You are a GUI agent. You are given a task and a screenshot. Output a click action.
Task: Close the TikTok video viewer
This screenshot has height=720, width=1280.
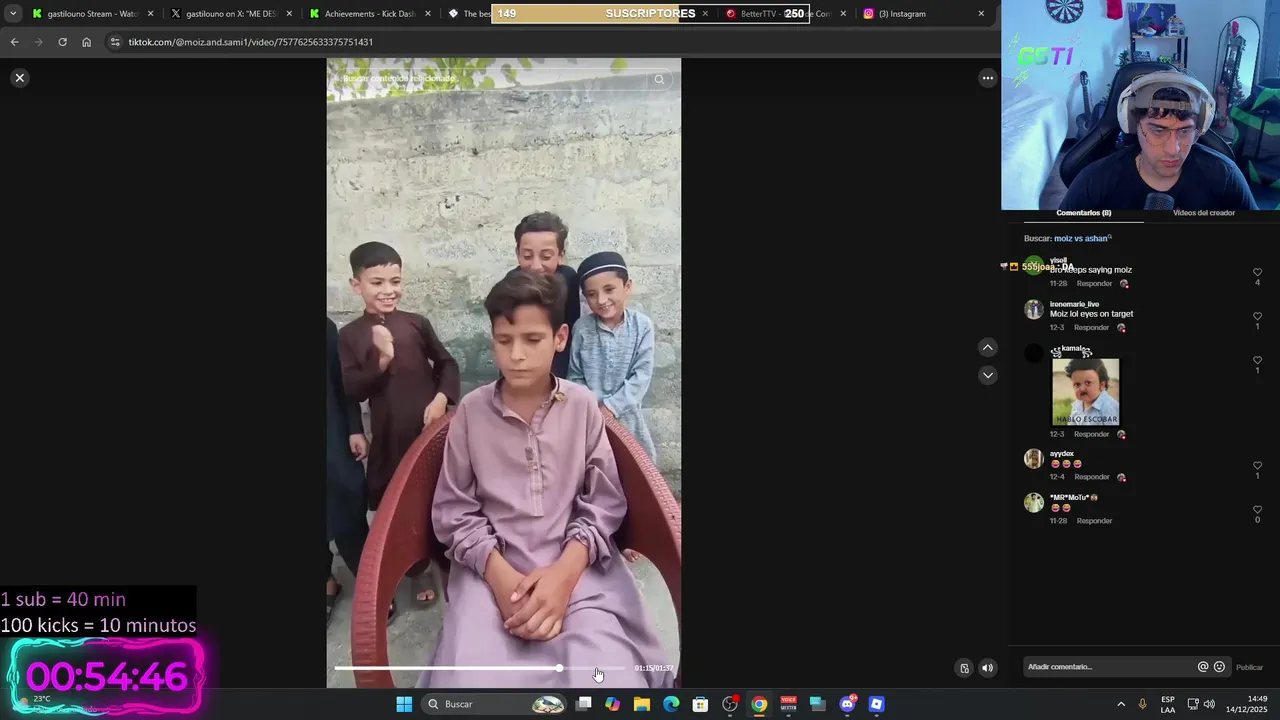click(x=19, y=78)
